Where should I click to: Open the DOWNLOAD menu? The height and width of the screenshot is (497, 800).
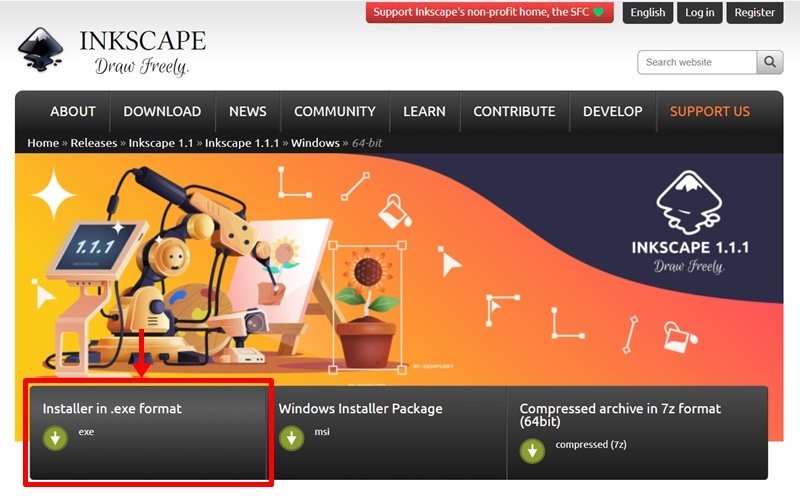(x=162, y=111)
